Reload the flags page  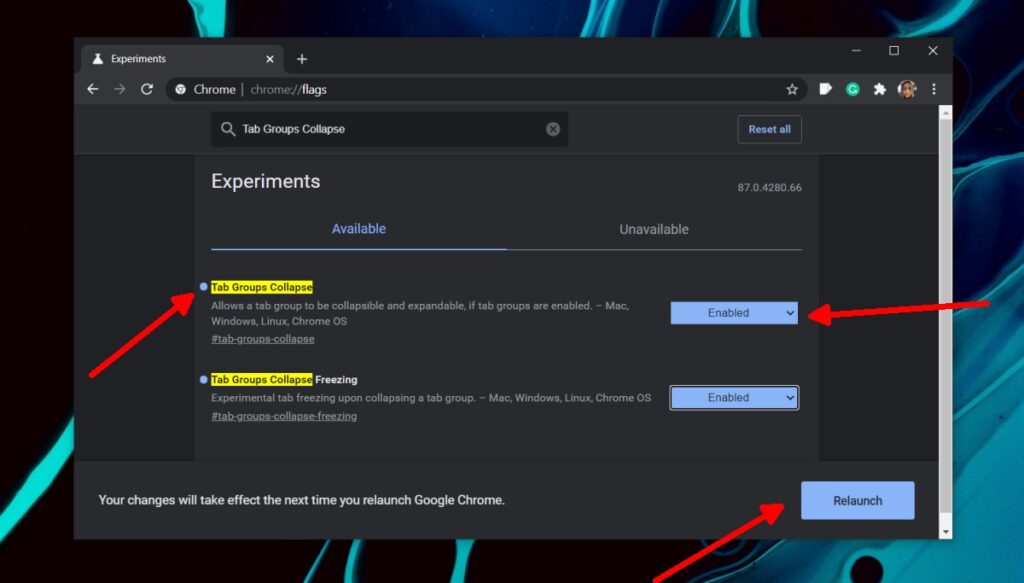146,89
